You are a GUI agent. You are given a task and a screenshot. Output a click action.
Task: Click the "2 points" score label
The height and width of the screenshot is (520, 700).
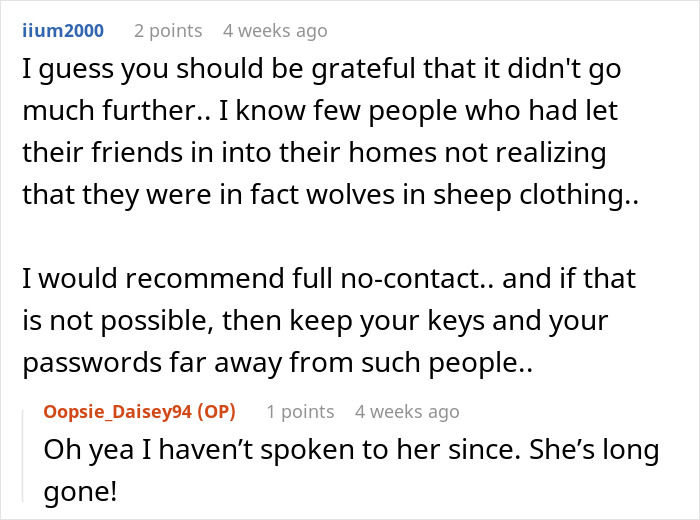point(168,31)
